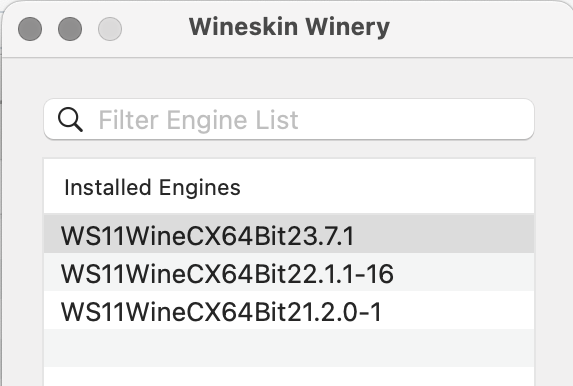The height and width of the screenshot is (386, 573).
Task: Select engine WS11WineCX64Bit21.2.0-1
Action: click(289, 310)
